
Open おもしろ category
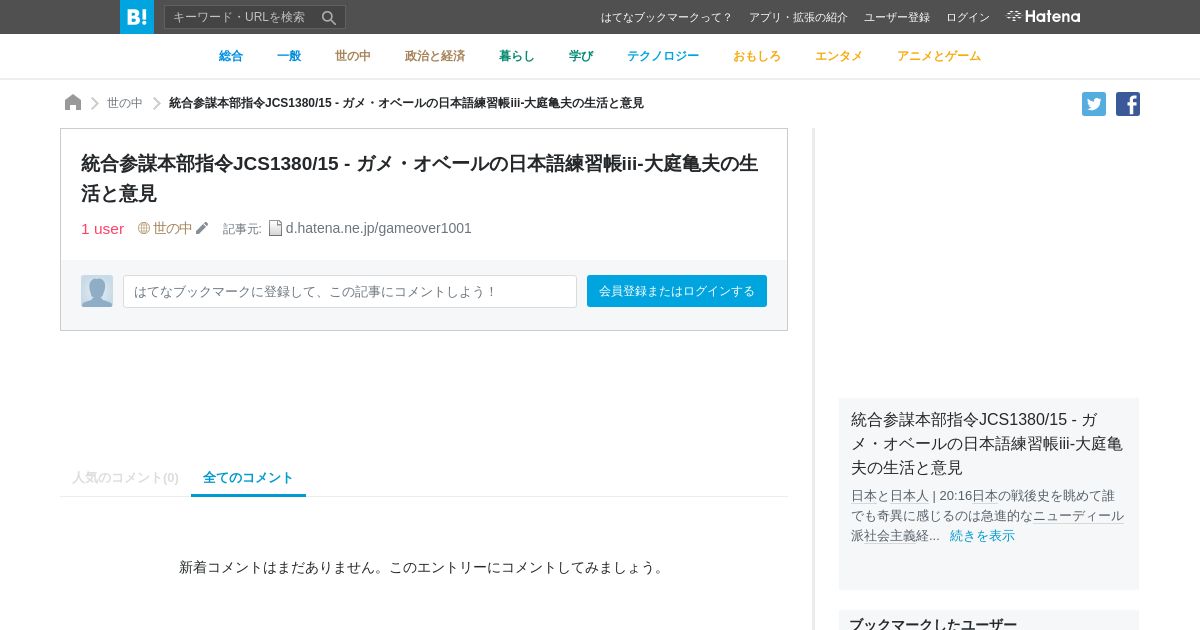pyautogui.click(x=757, y=56)
